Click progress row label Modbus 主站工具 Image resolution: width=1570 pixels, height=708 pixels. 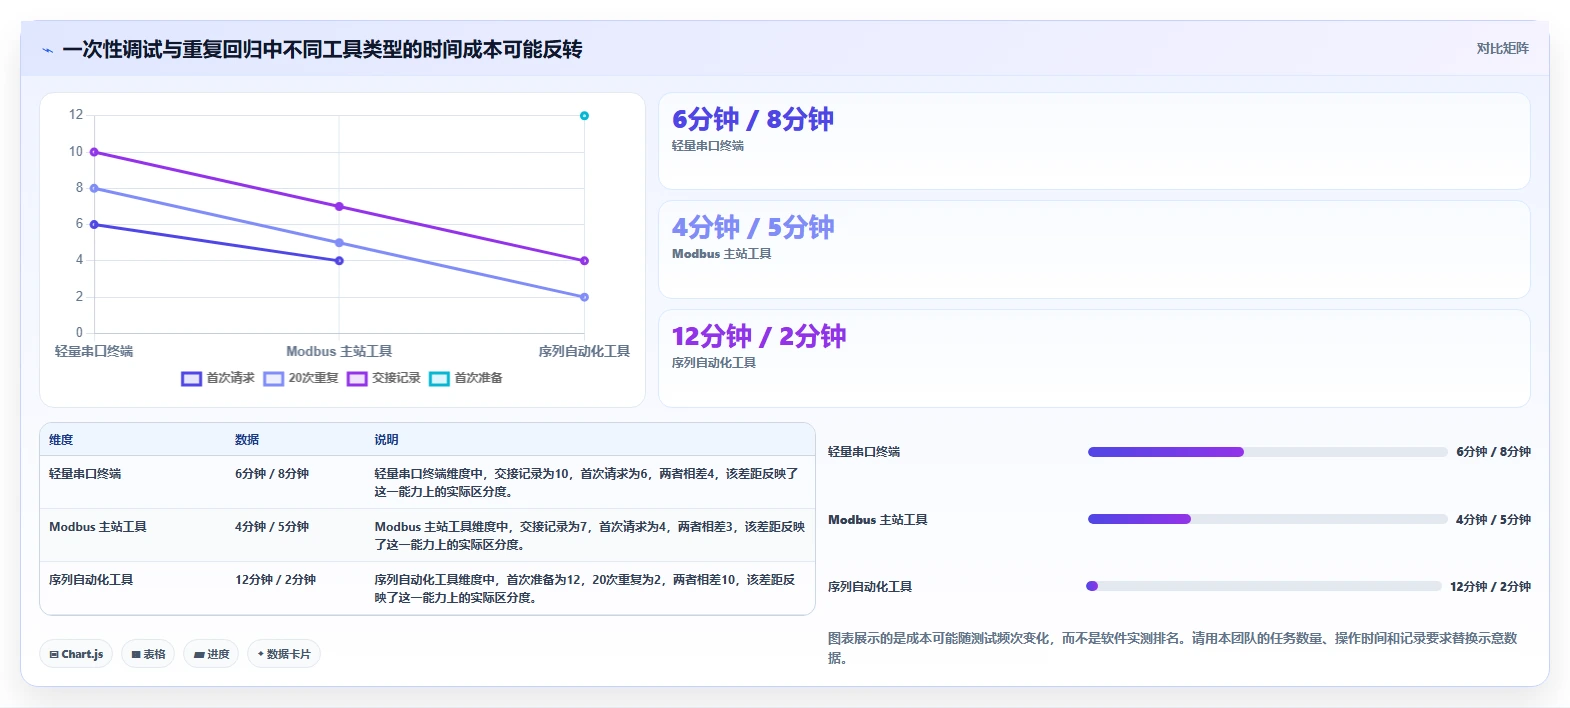pos(878,520)
